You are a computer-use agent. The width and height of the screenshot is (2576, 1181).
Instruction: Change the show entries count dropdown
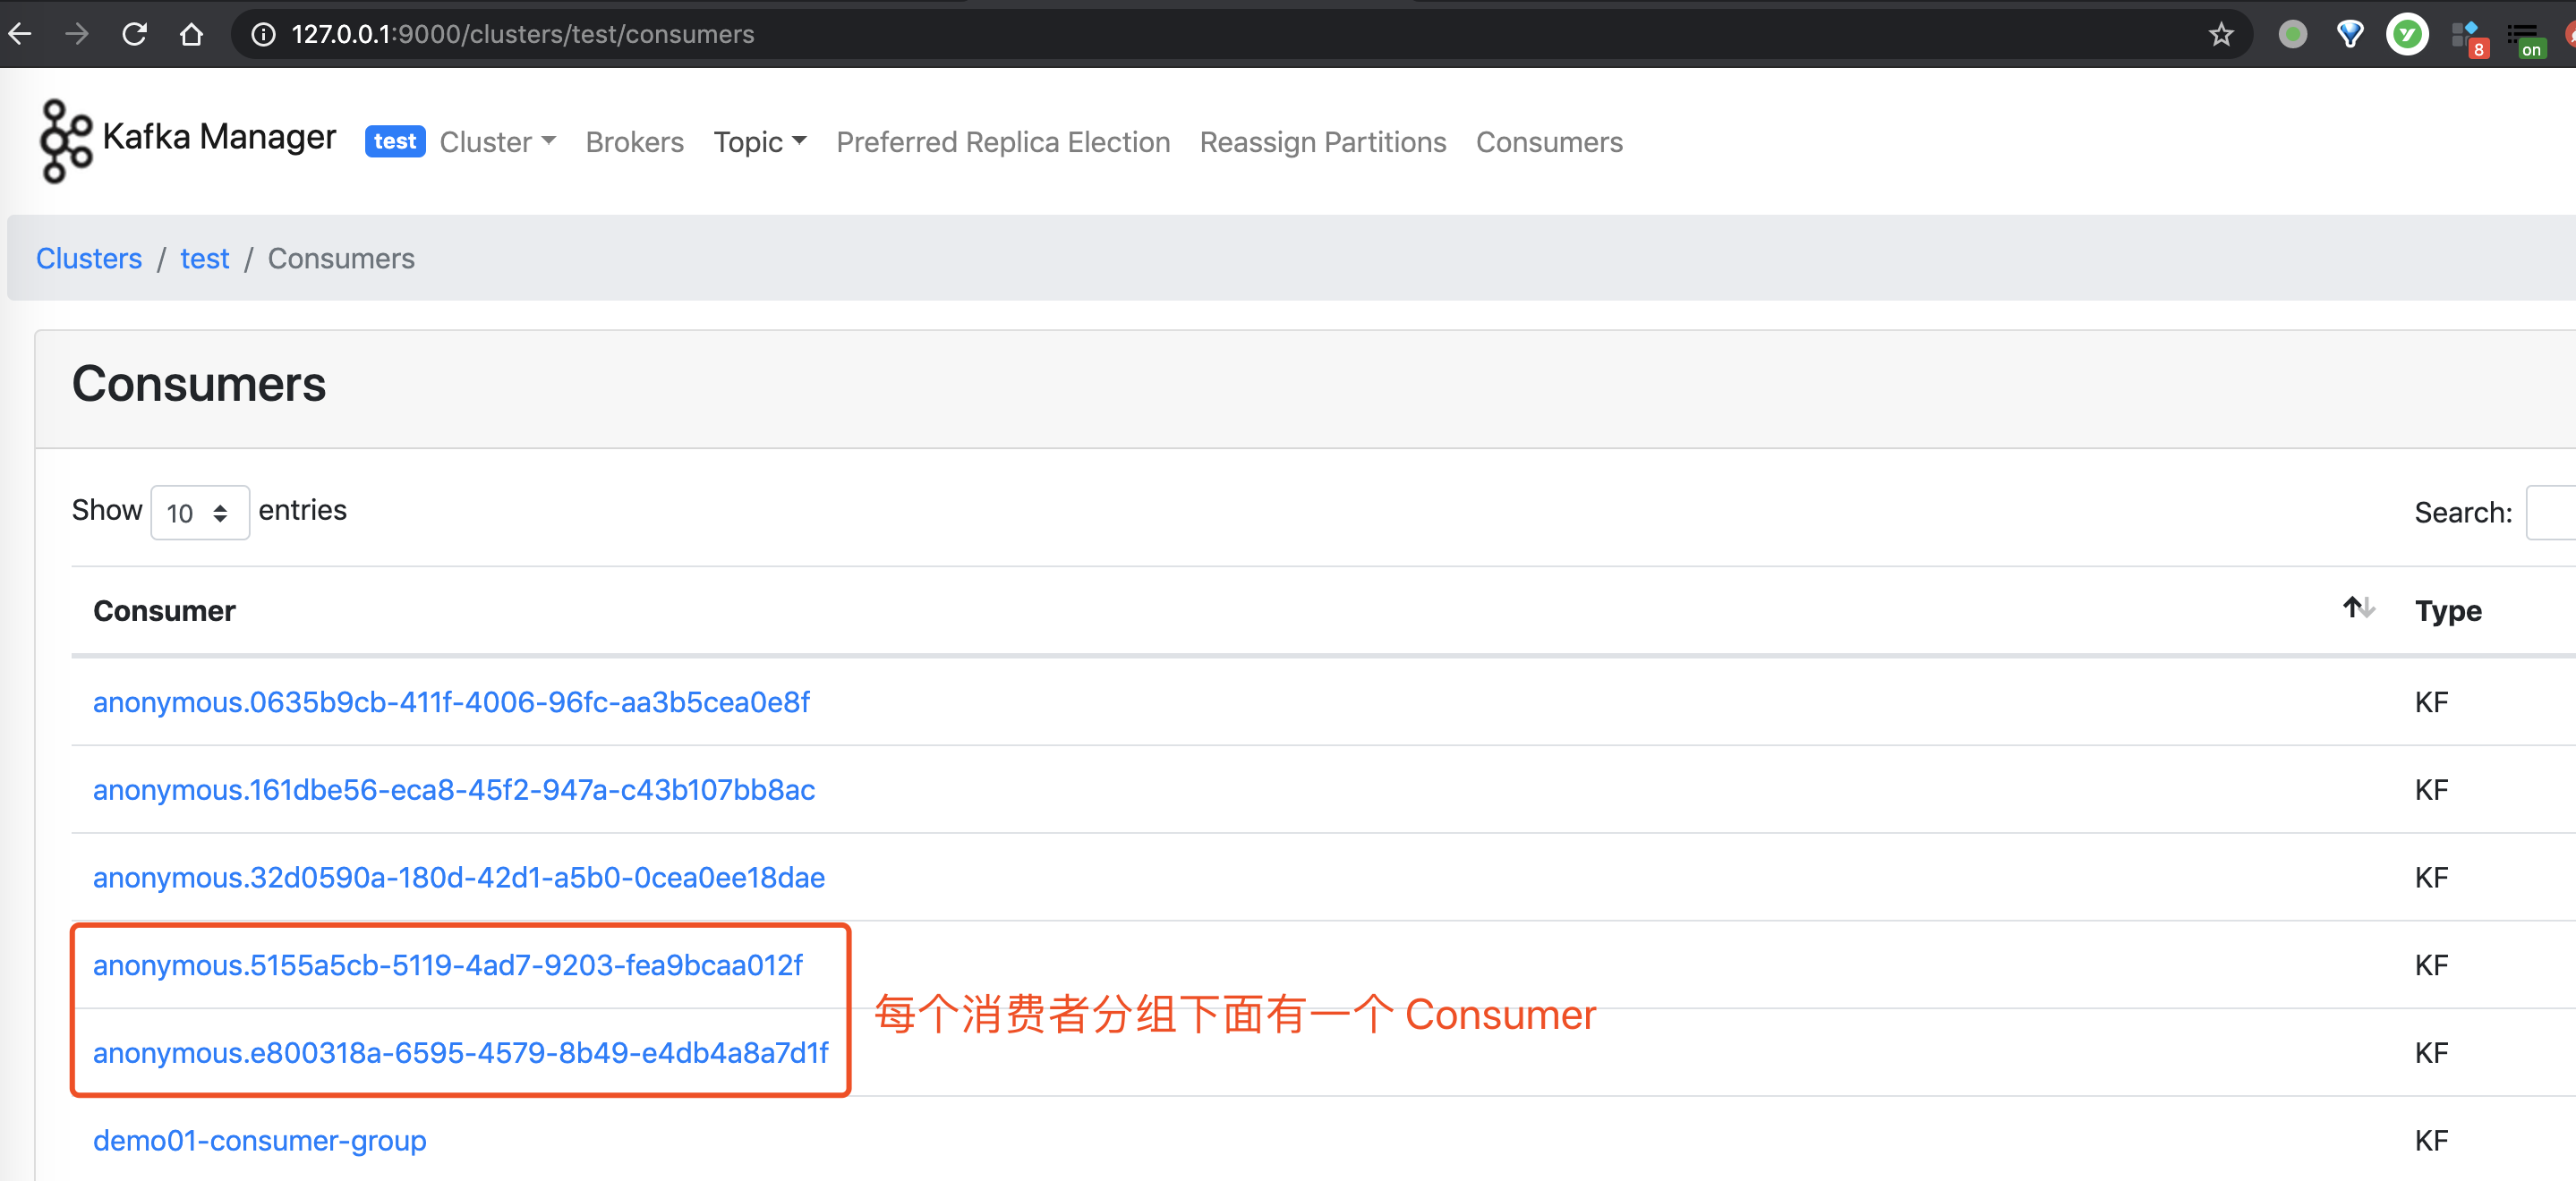click(x=199, y=512)
